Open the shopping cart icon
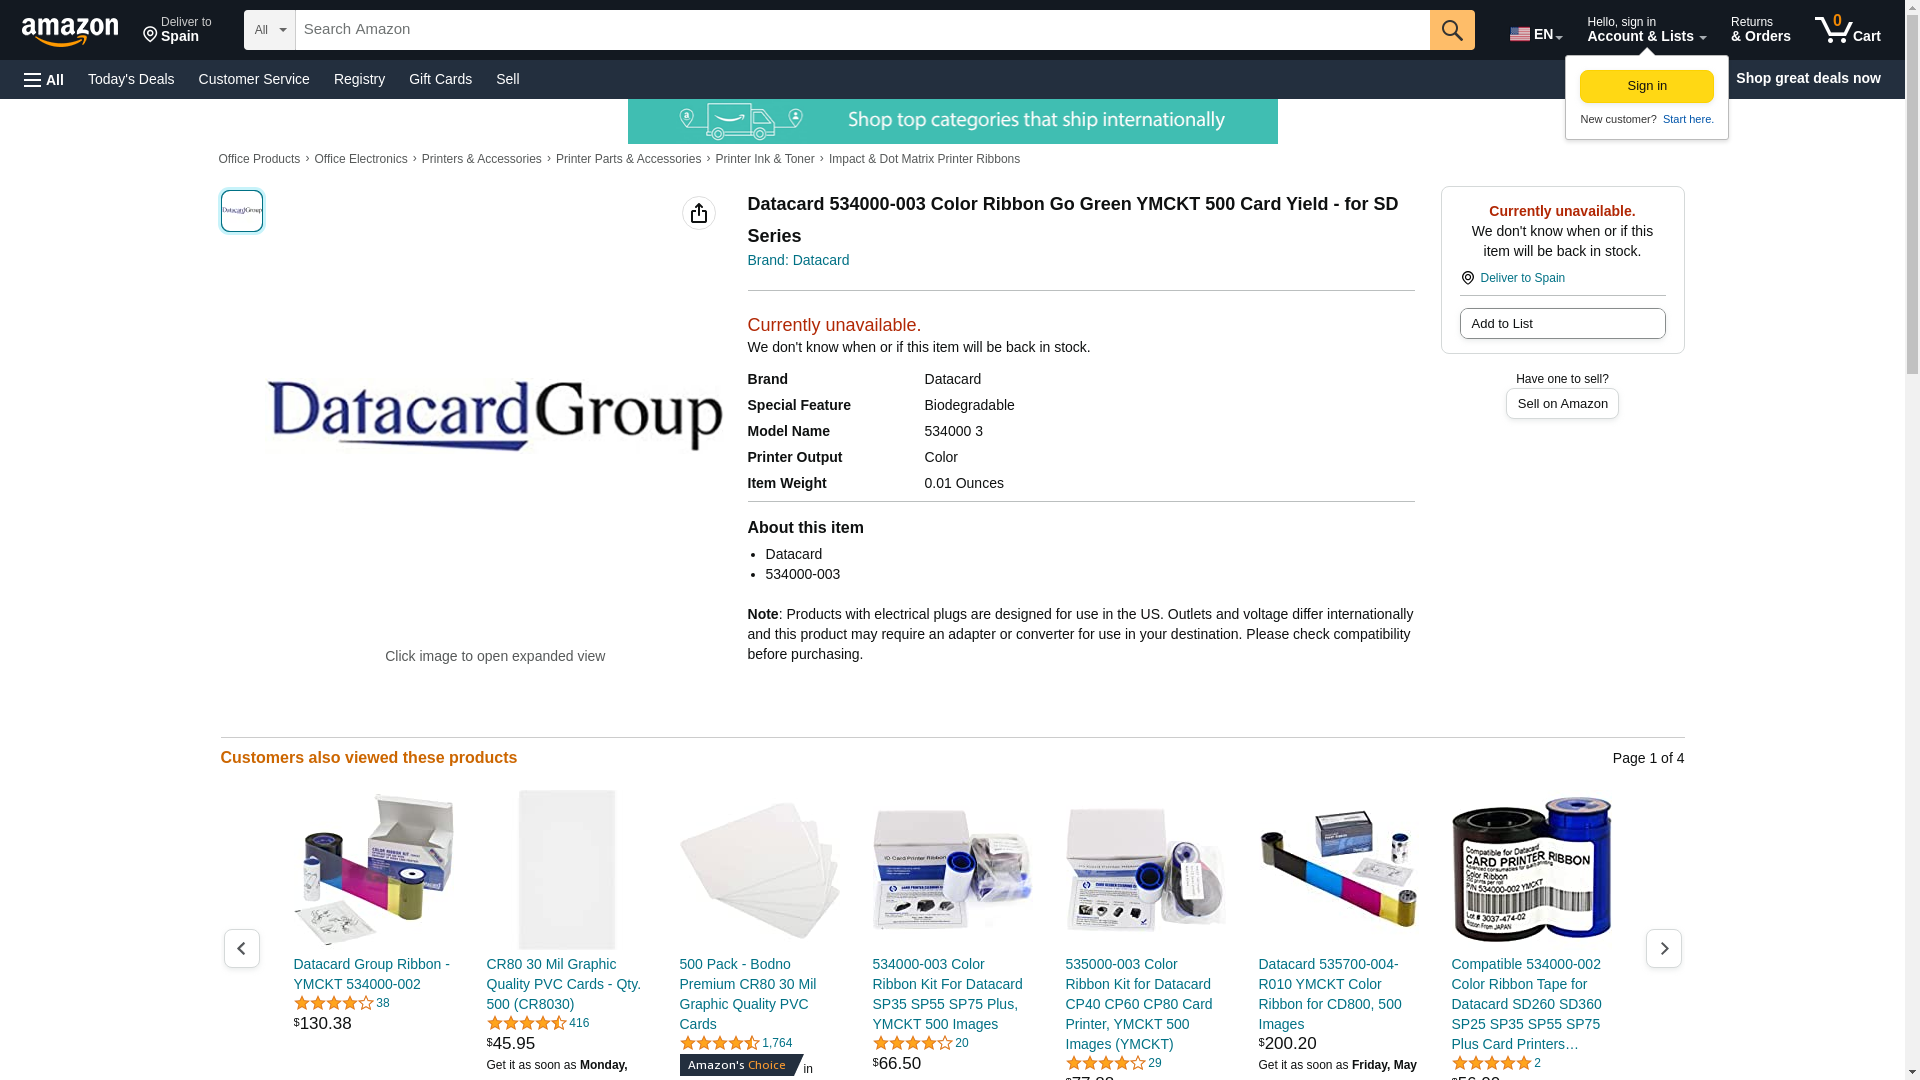The height and width of the screenshot is (1080, 1920). [x=1847, y=29]
